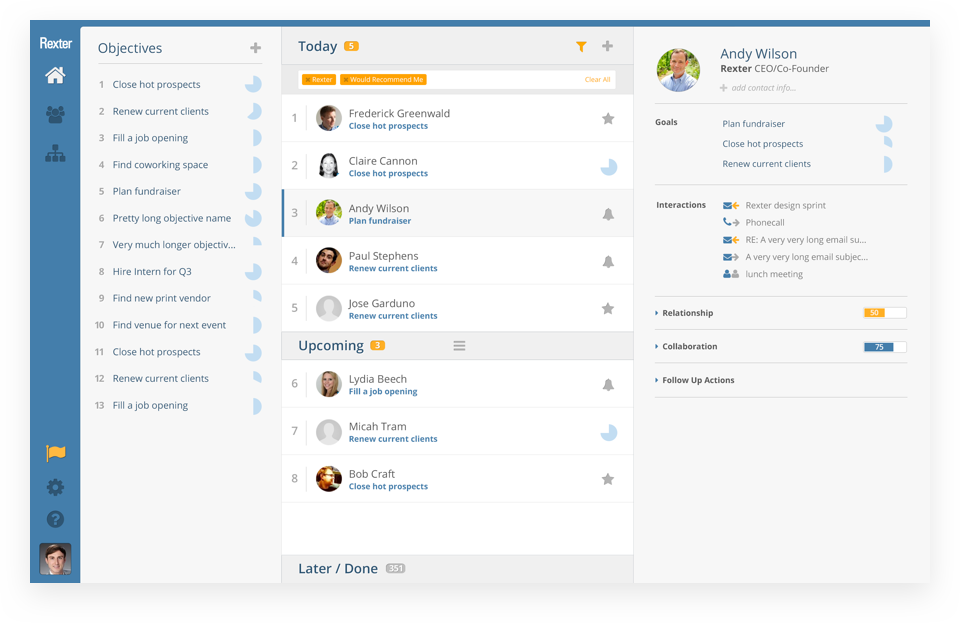Click the orange flag icon in sidebar
The height and width of the screenshot is (623, 960).
point(55,453)
